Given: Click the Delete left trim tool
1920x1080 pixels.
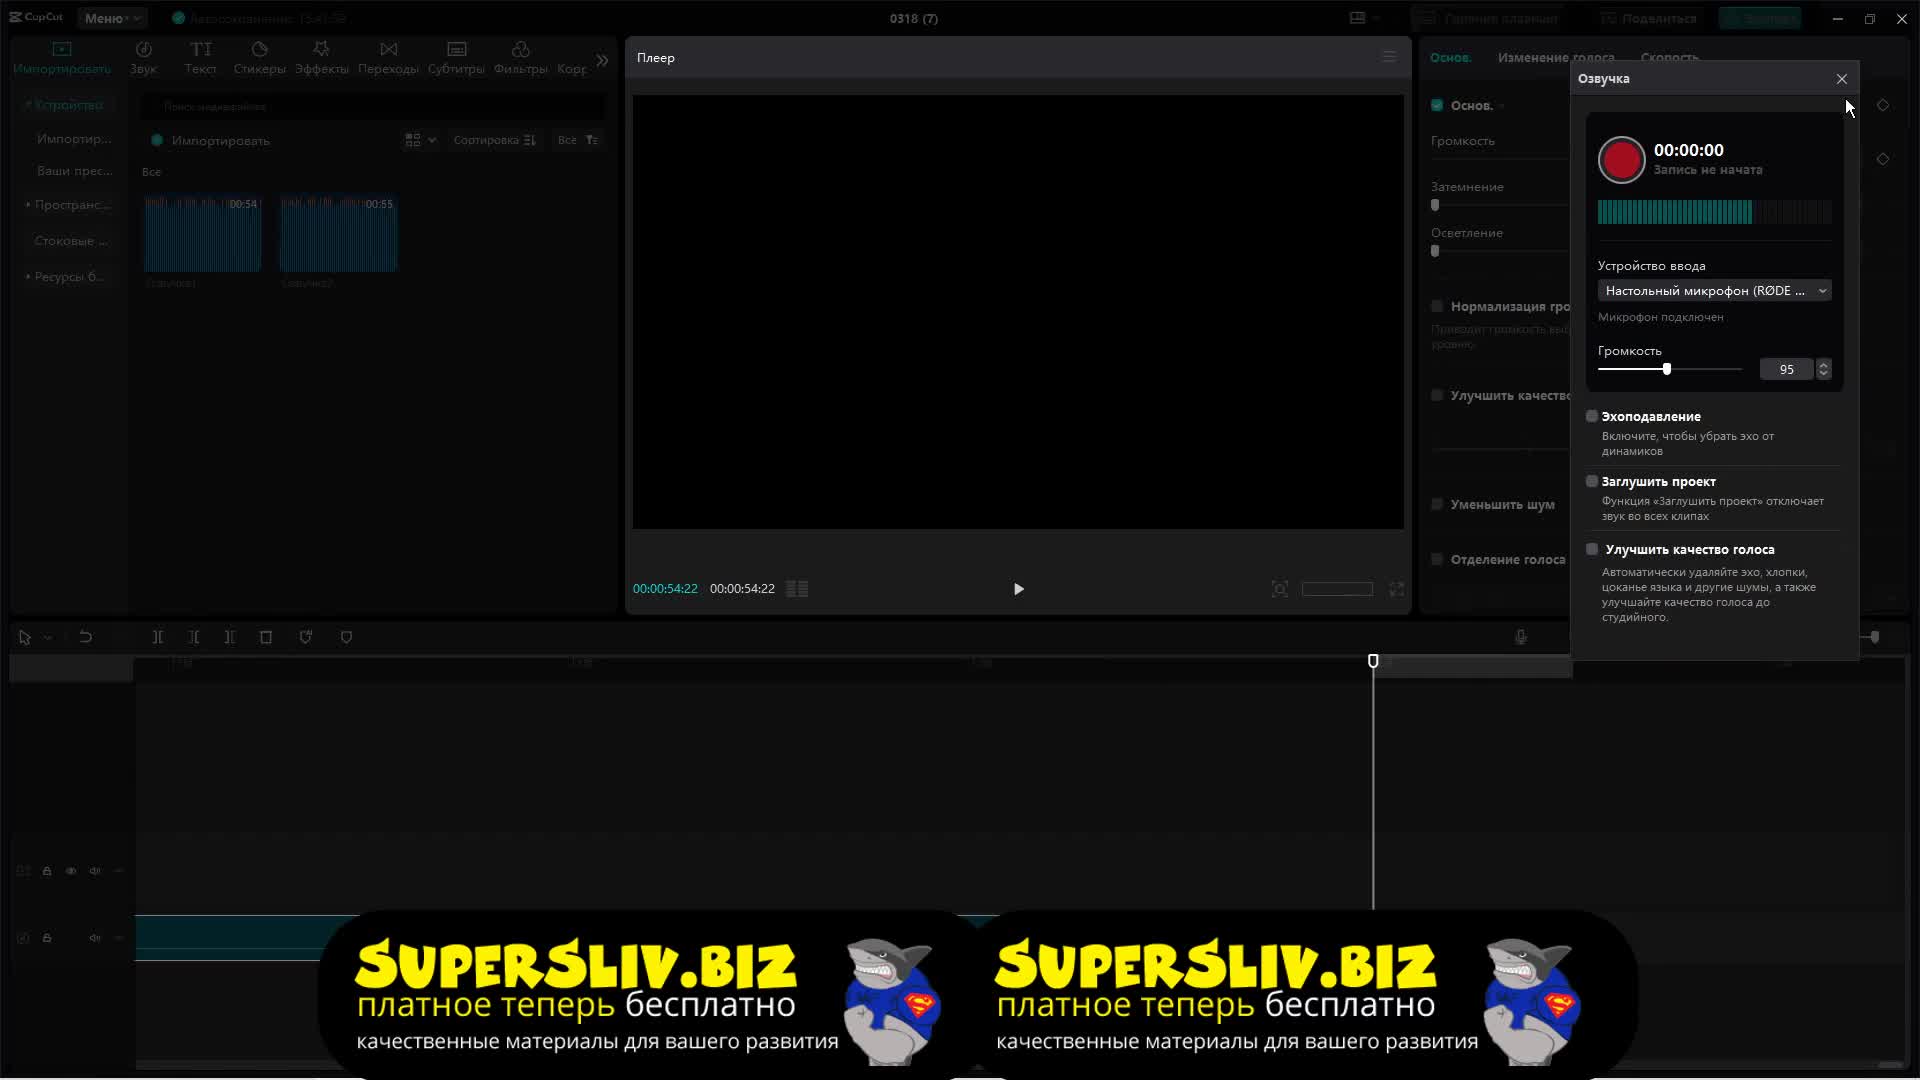Looking at the screenshot, I should [194, 637].
